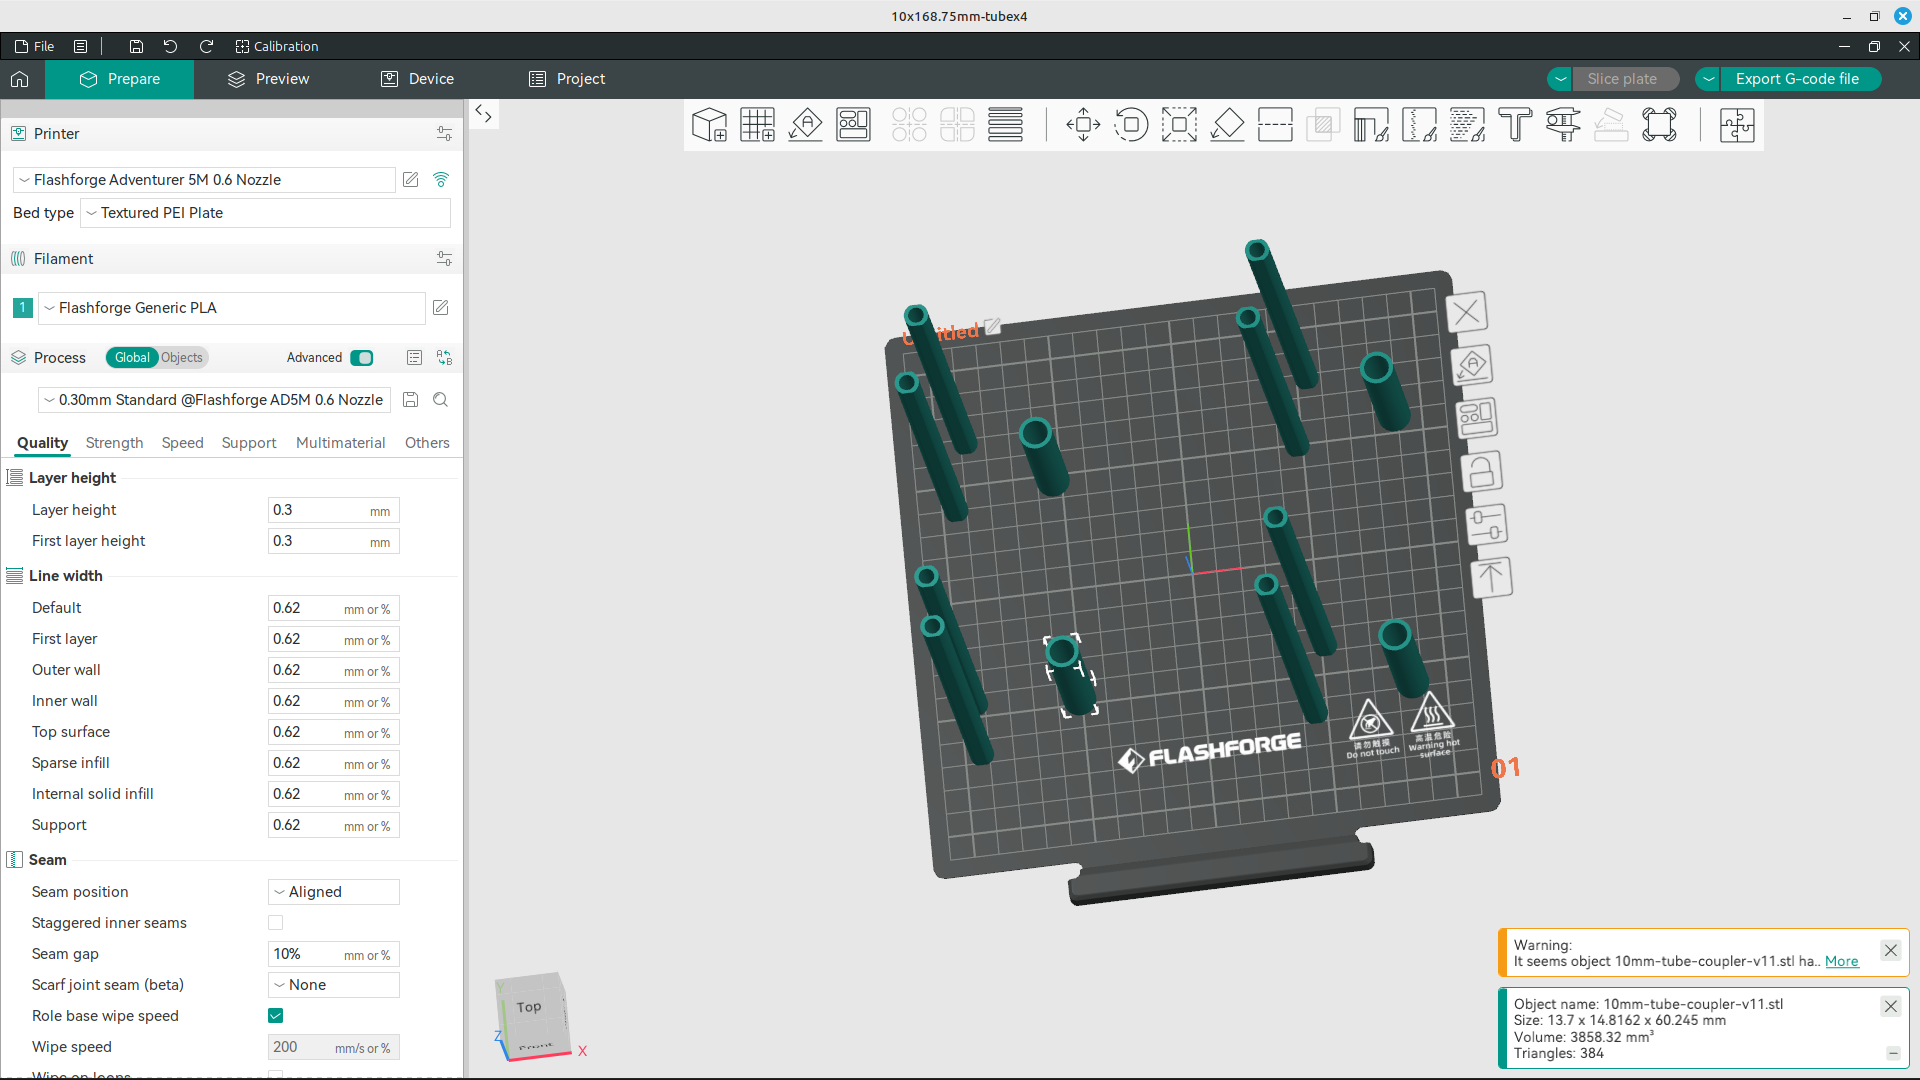Click the Add object cube icon
This screenshot has height=1080, width=1920.
click(709, 125)
